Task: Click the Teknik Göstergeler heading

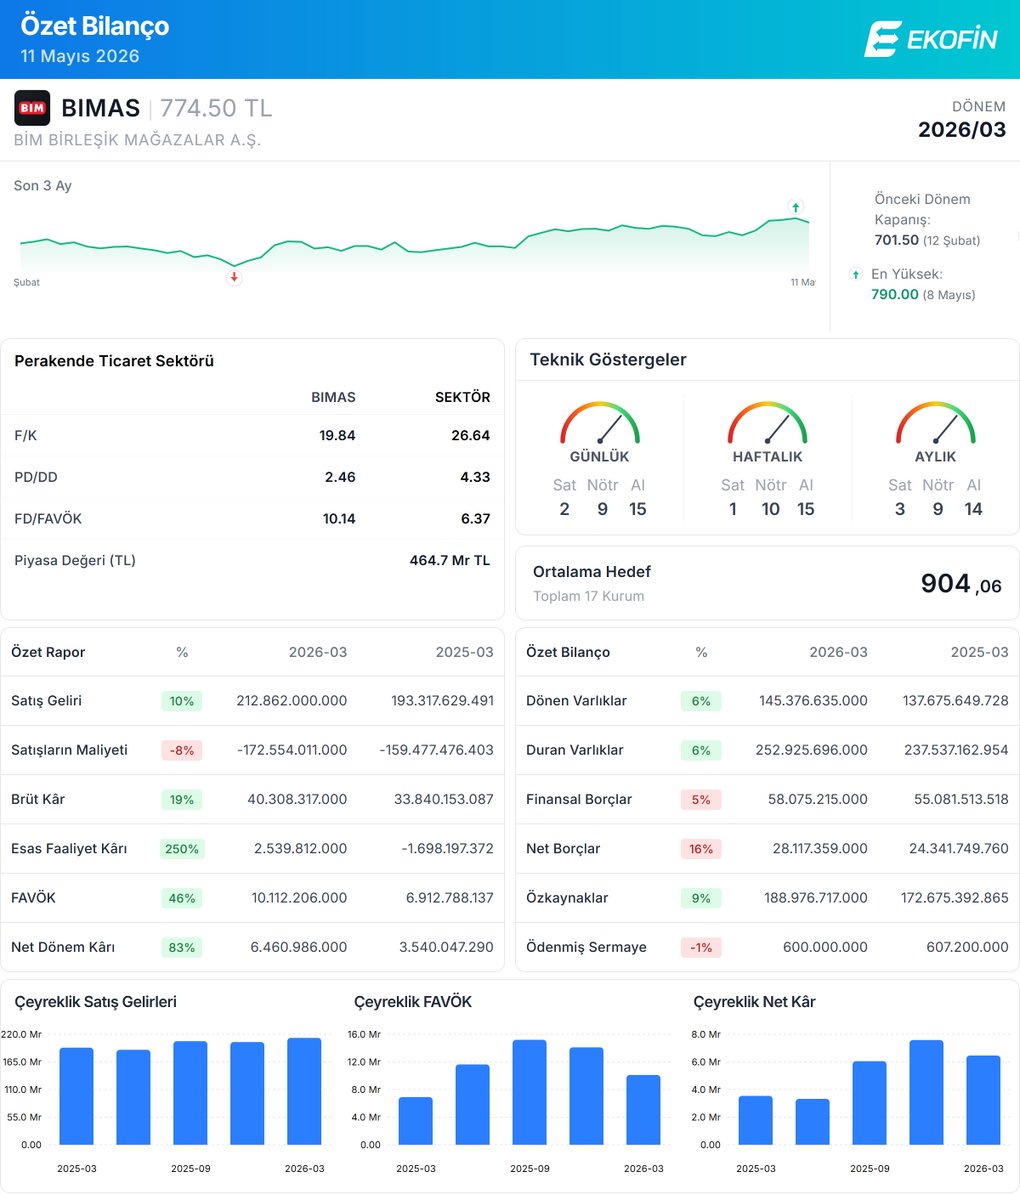Action: (608, 360)
